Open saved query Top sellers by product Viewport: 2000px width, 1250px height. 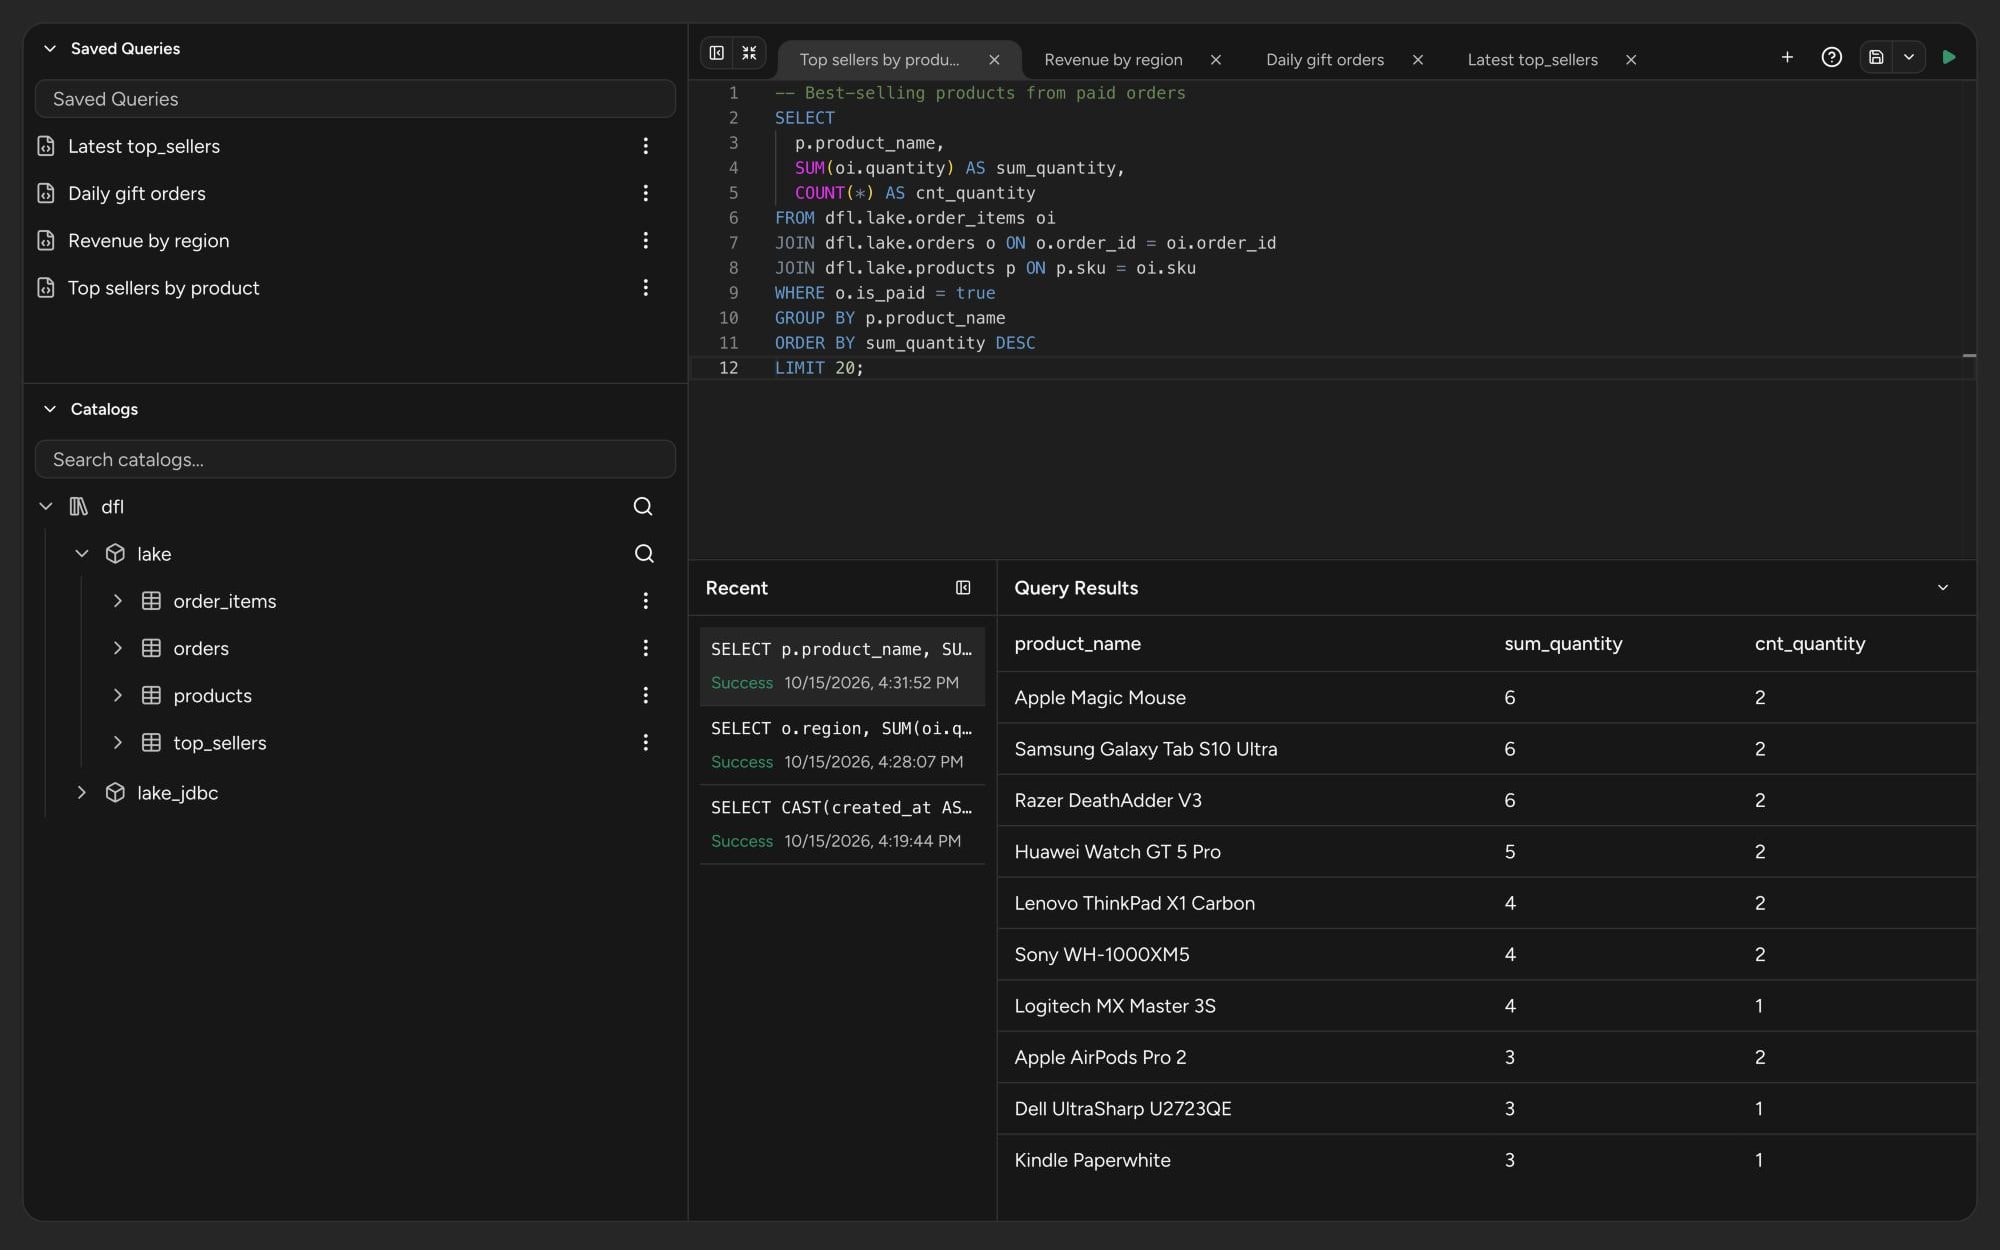pos(163,288)
